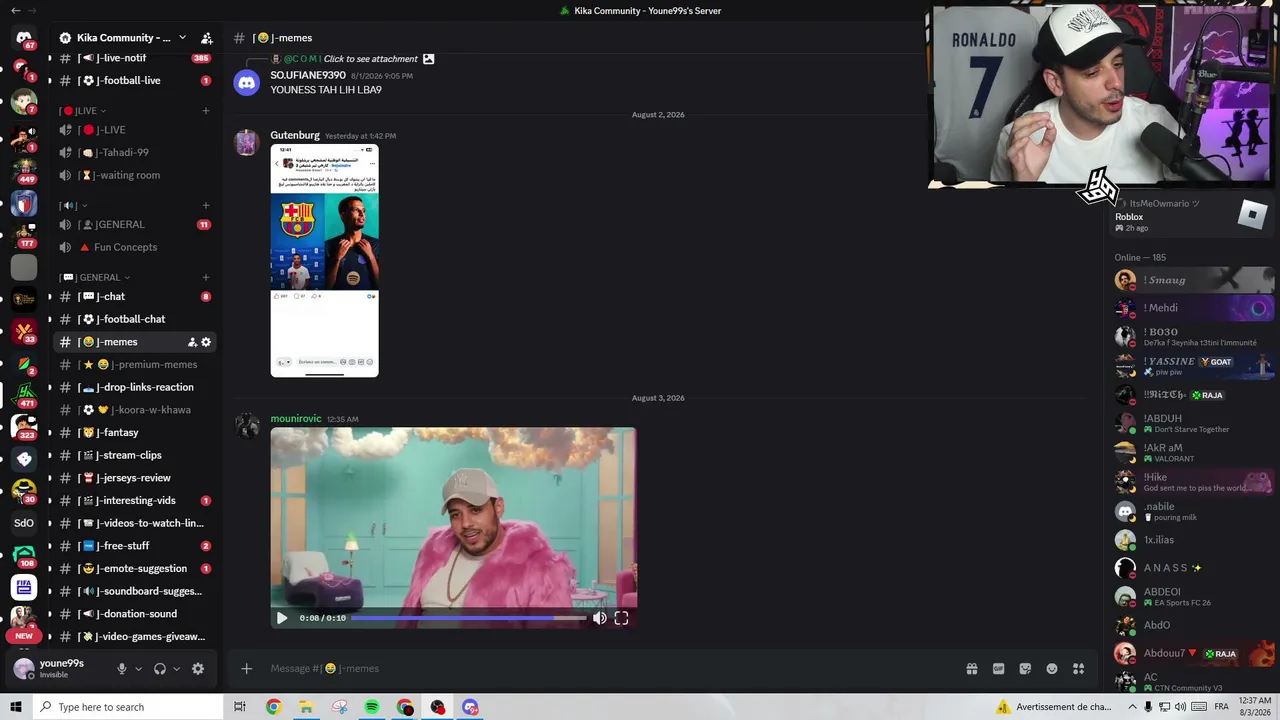Image resolution: width=1280 pixels, height=720 pixels.
Task: Open member ABDEOI in the member list
Action: pos(1194,596)
